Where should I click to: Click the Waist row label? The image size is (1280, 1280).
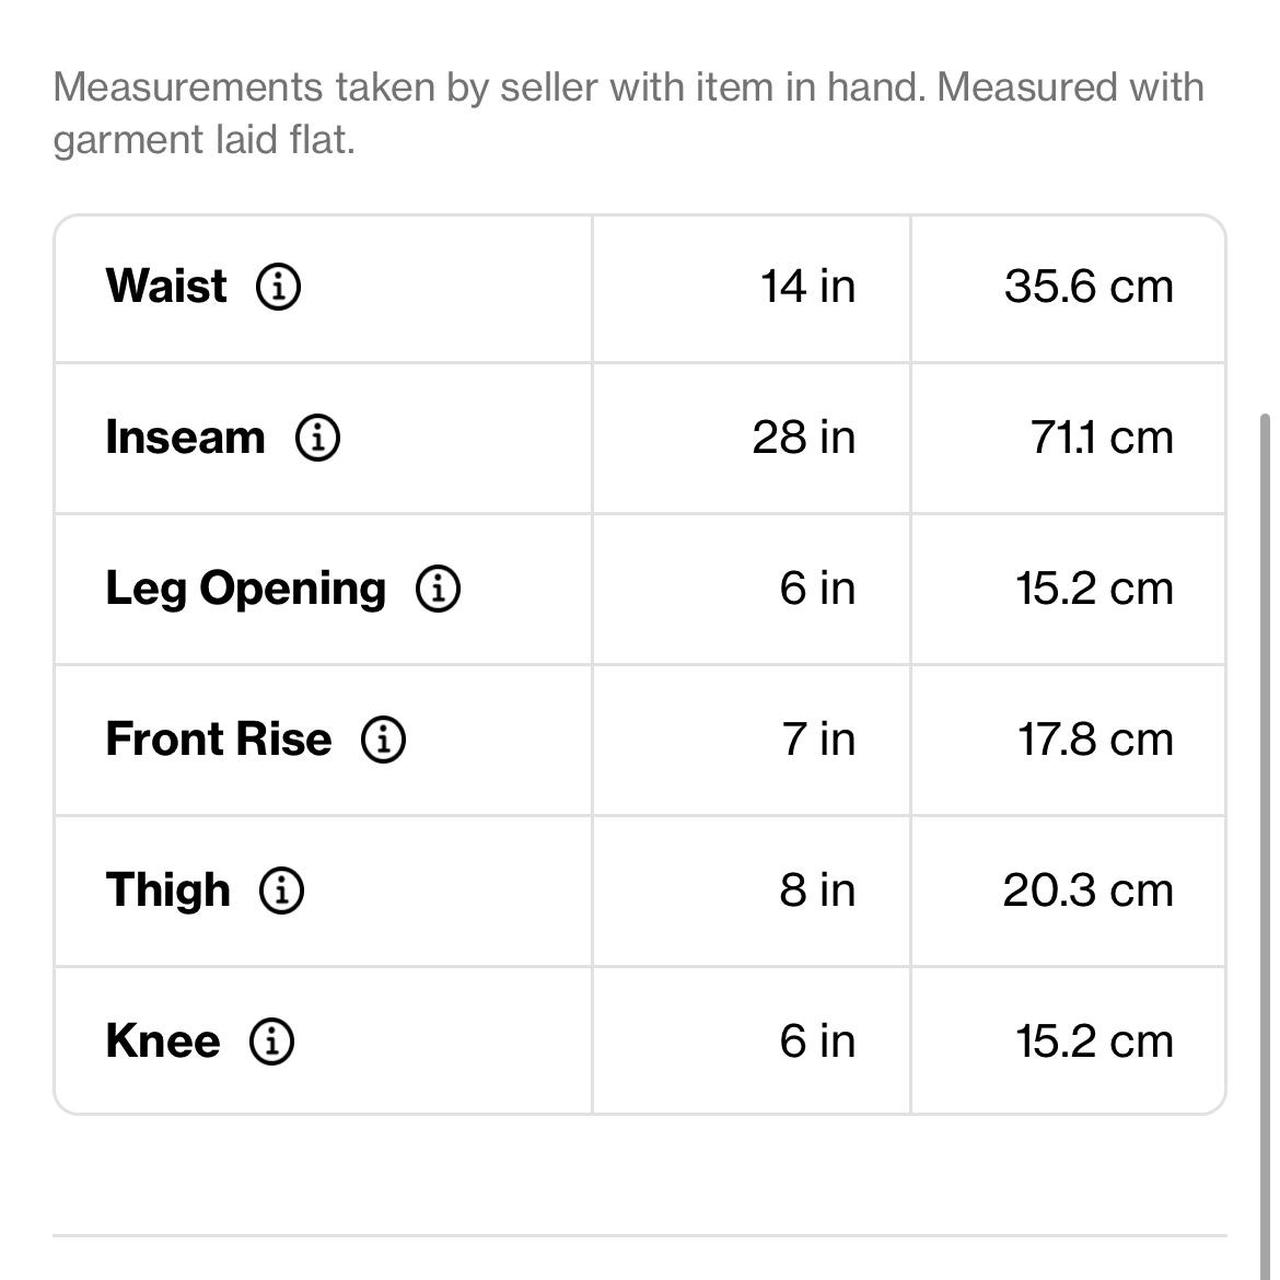(166, 286)
